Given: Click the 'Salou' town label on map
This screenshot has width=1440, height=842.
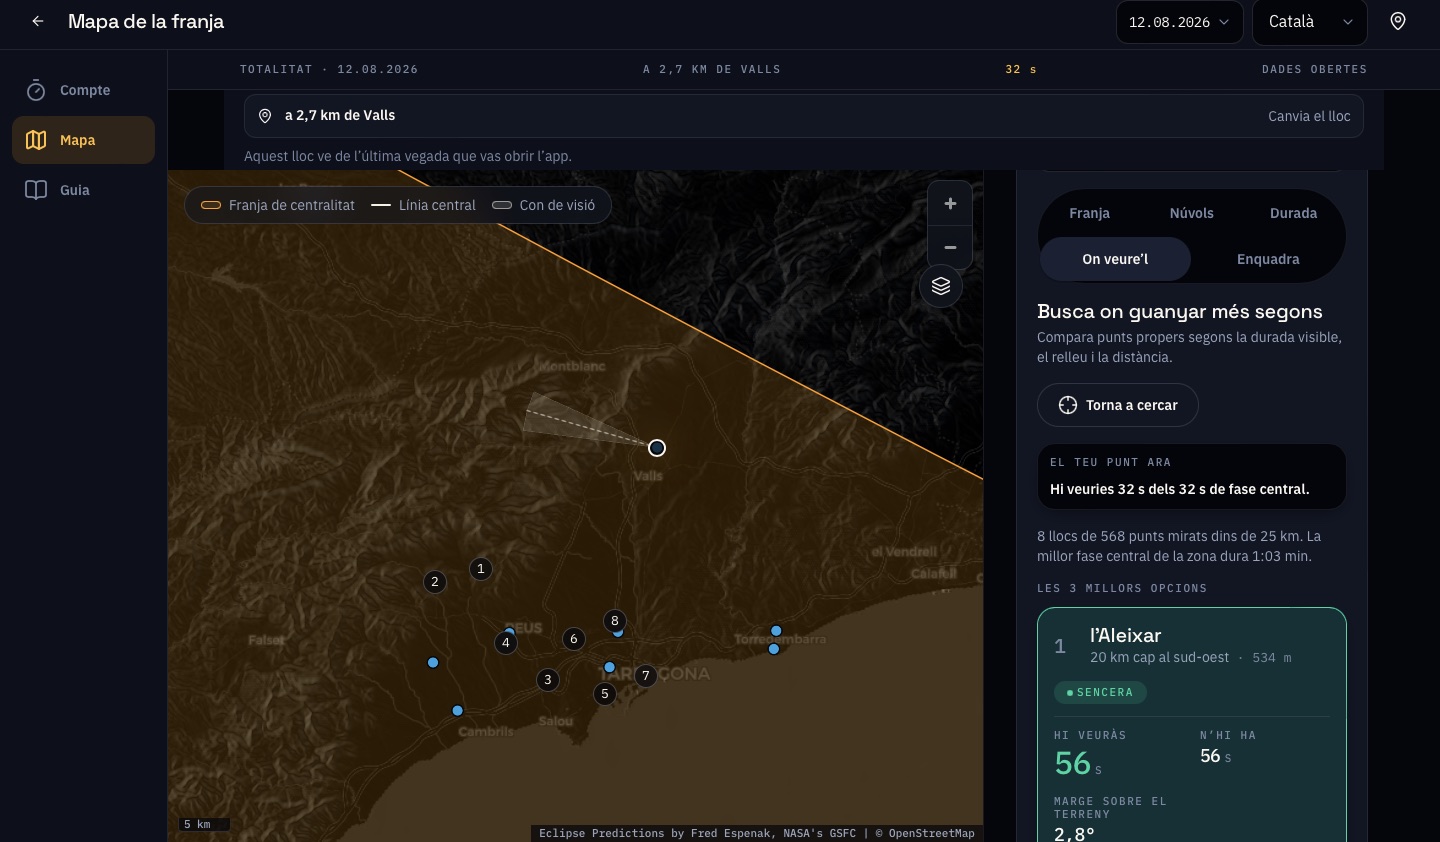Looking at the screenshot, I should [556, 721].
